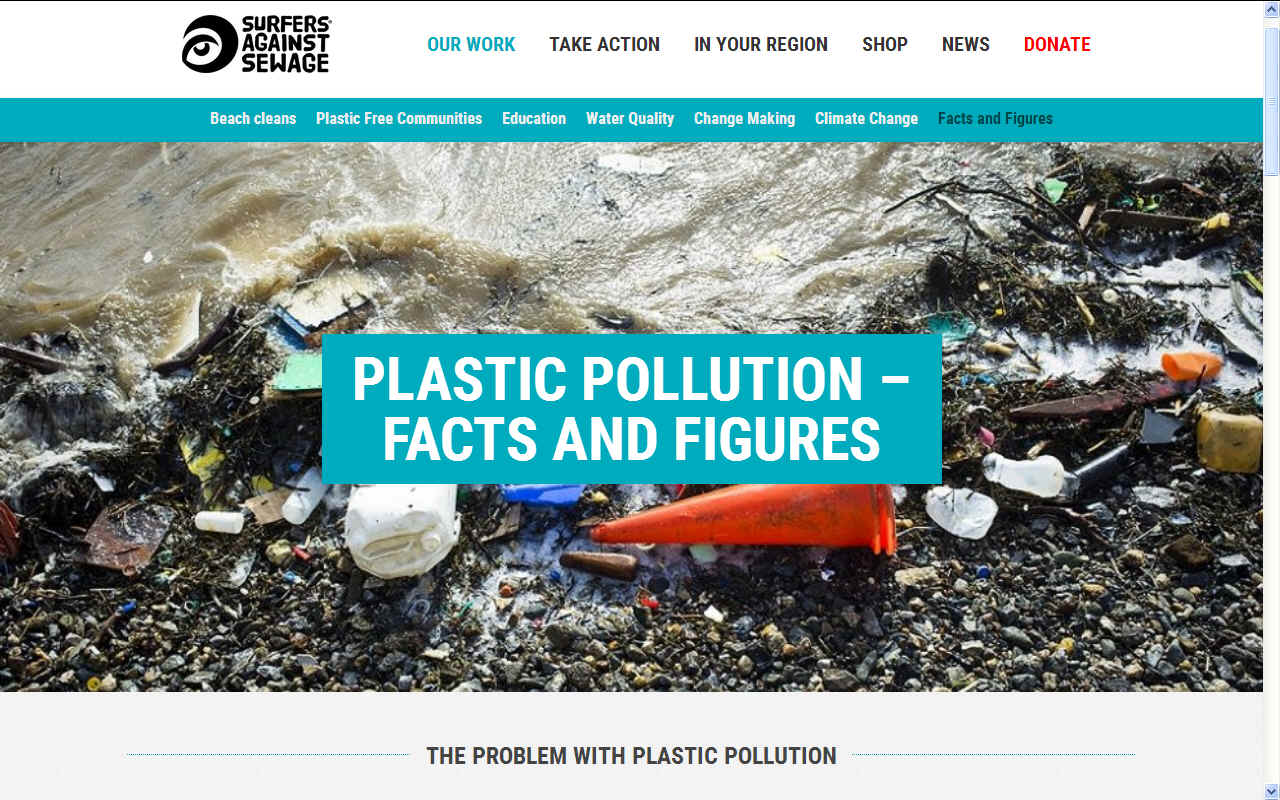Click the Plastic Pollution Facts and Figures banner
Viewport: 1280px width, 800px height.
click(631, 409)
